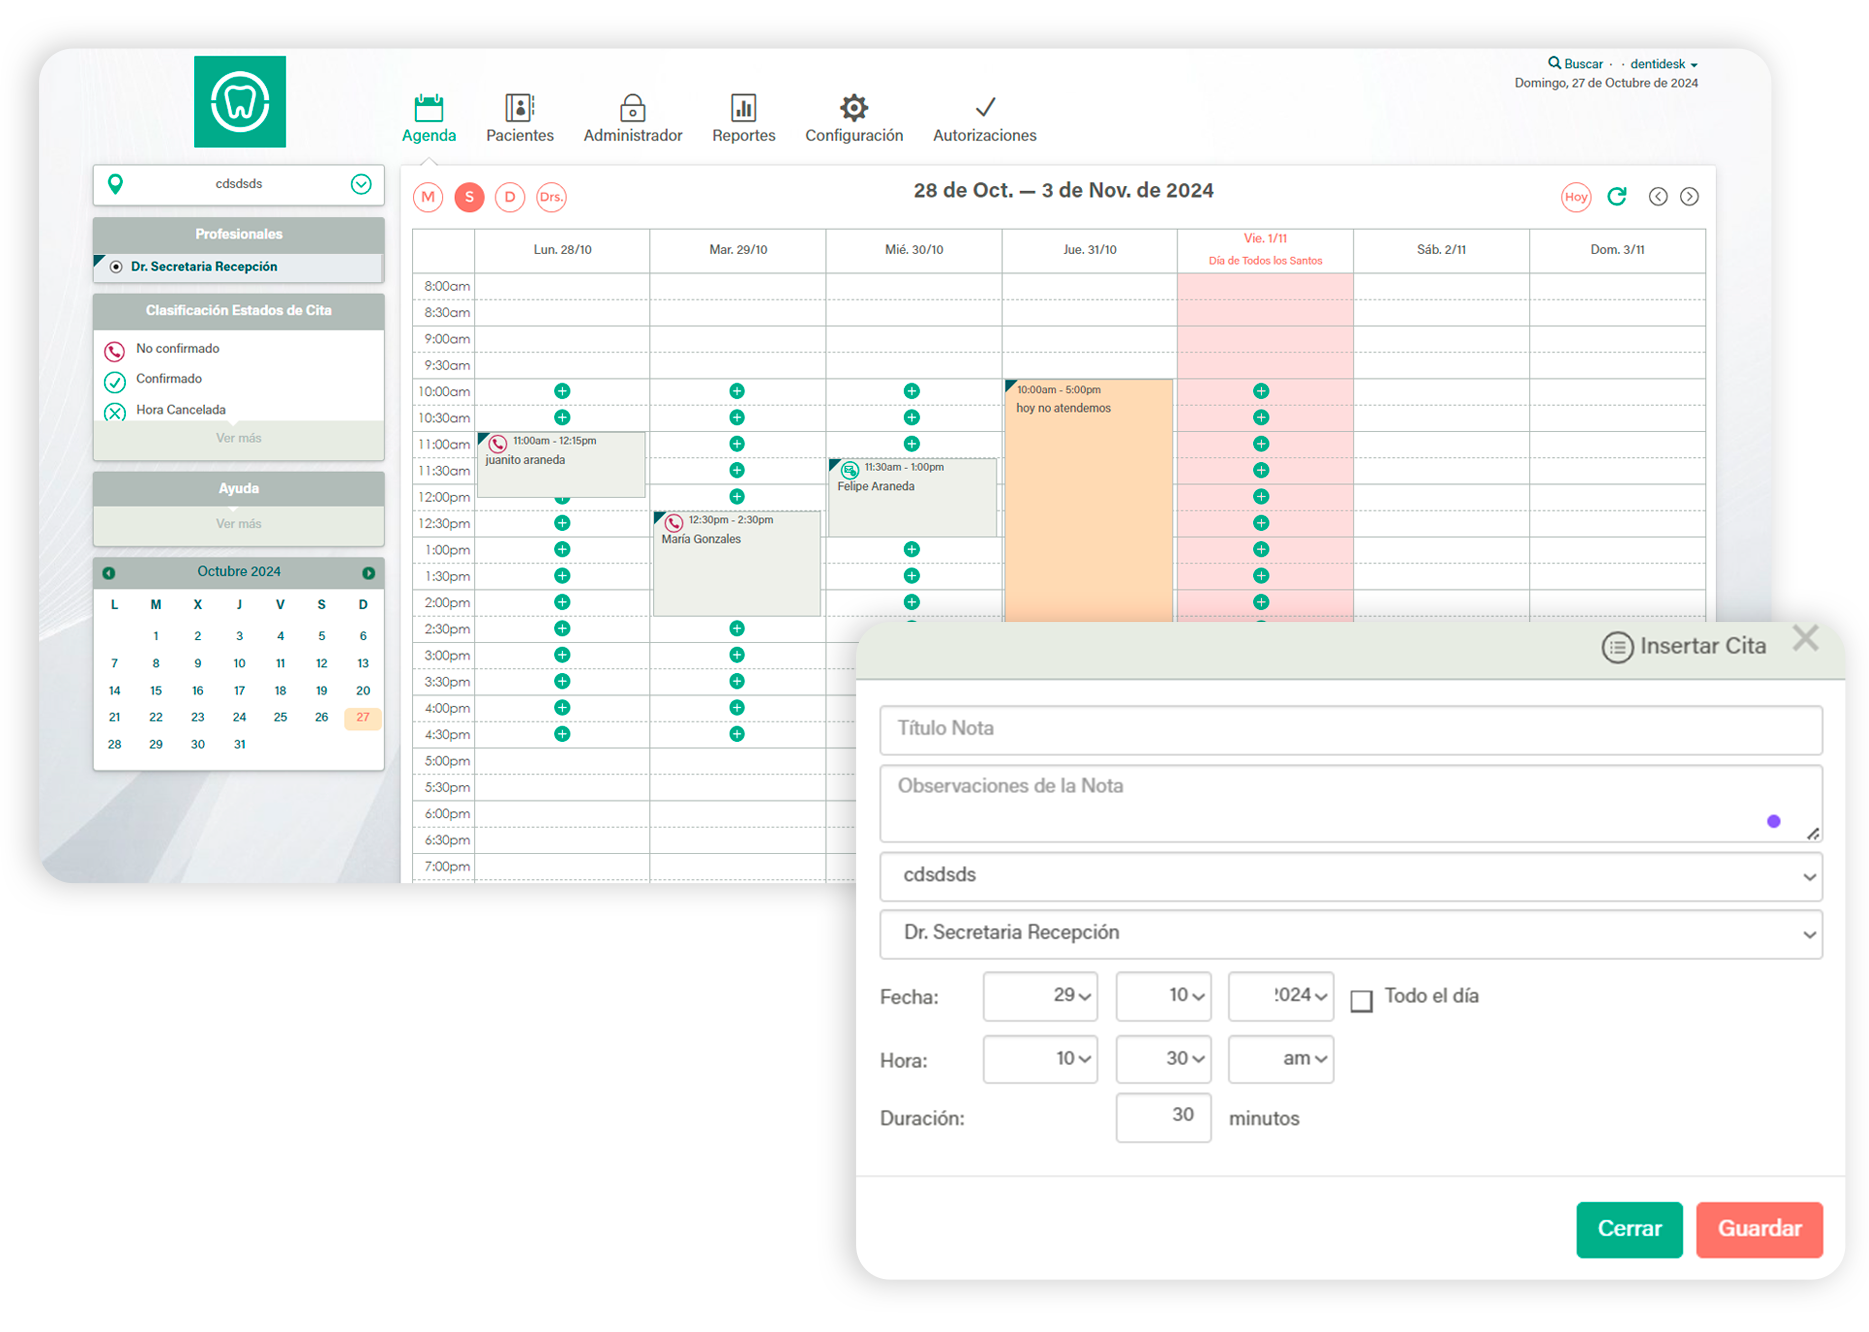Expand the cdsdsds location dropdown in sidebar
This screenshot has height=1332, width=1869.
(361, 184)
